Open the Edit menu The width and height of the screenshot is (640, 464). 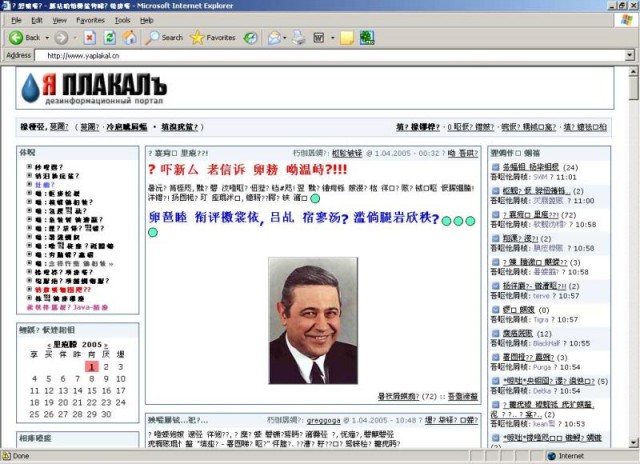tap(37, 20)
